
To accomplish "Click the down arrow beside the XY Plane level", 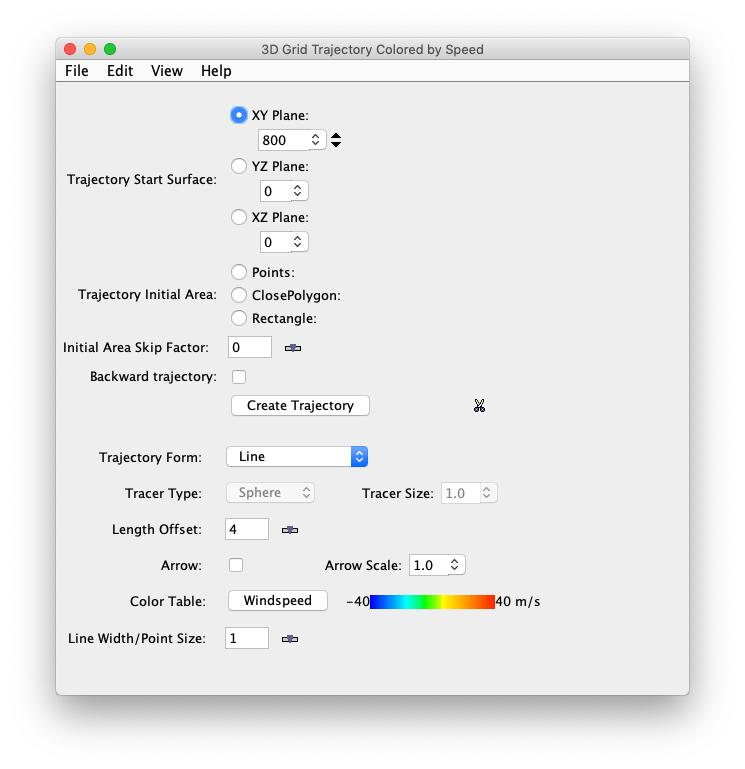I will tap(336, 145).
